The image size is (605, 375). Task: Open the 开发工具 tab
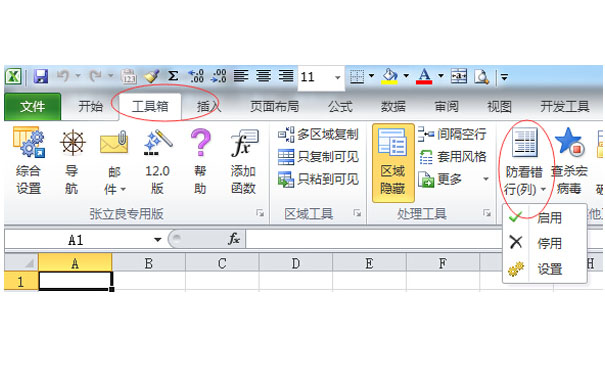pyautogui.click(x=564, y=106)
